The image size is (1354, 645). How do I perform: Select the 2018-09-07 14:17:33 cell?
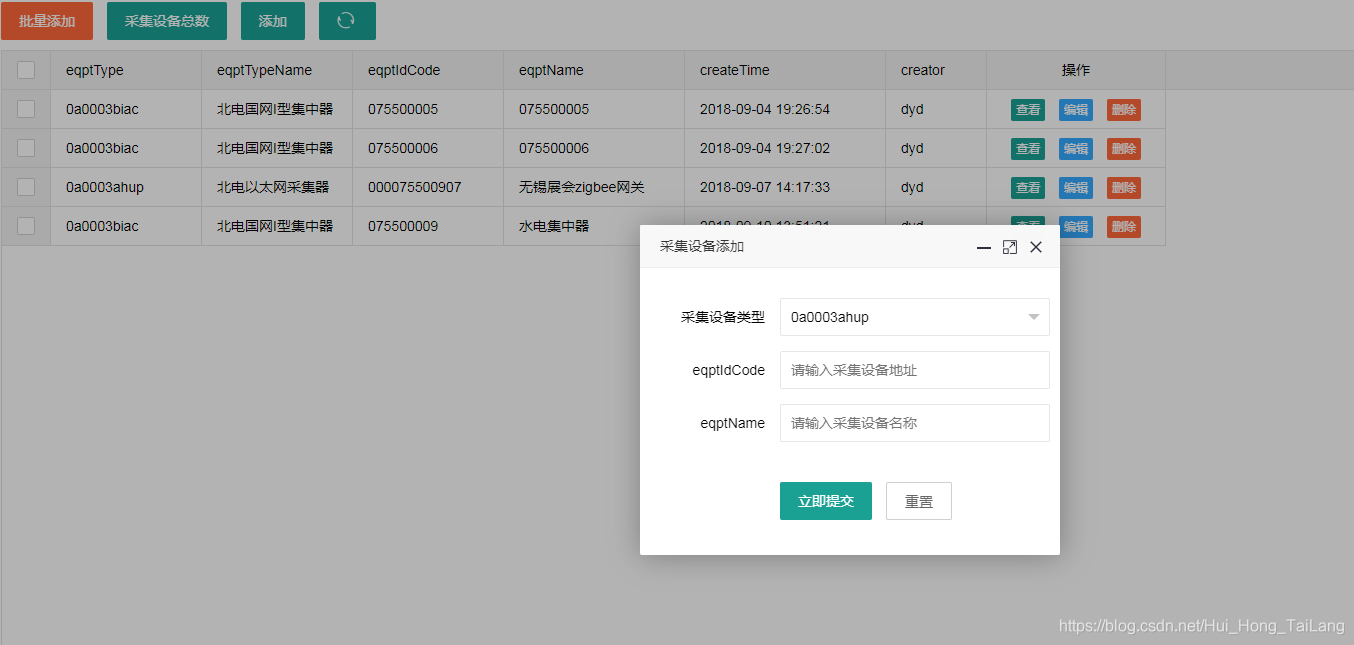785,187
